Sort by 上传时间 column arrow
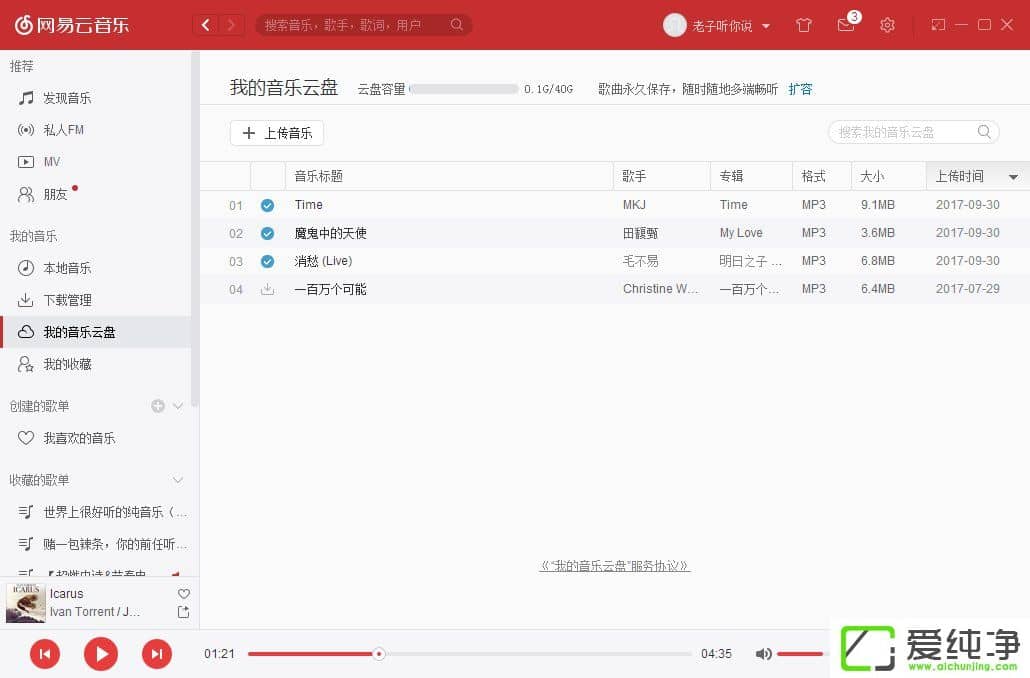Viewport: 1030px width, 678px height. click(x=1013, y=177)
